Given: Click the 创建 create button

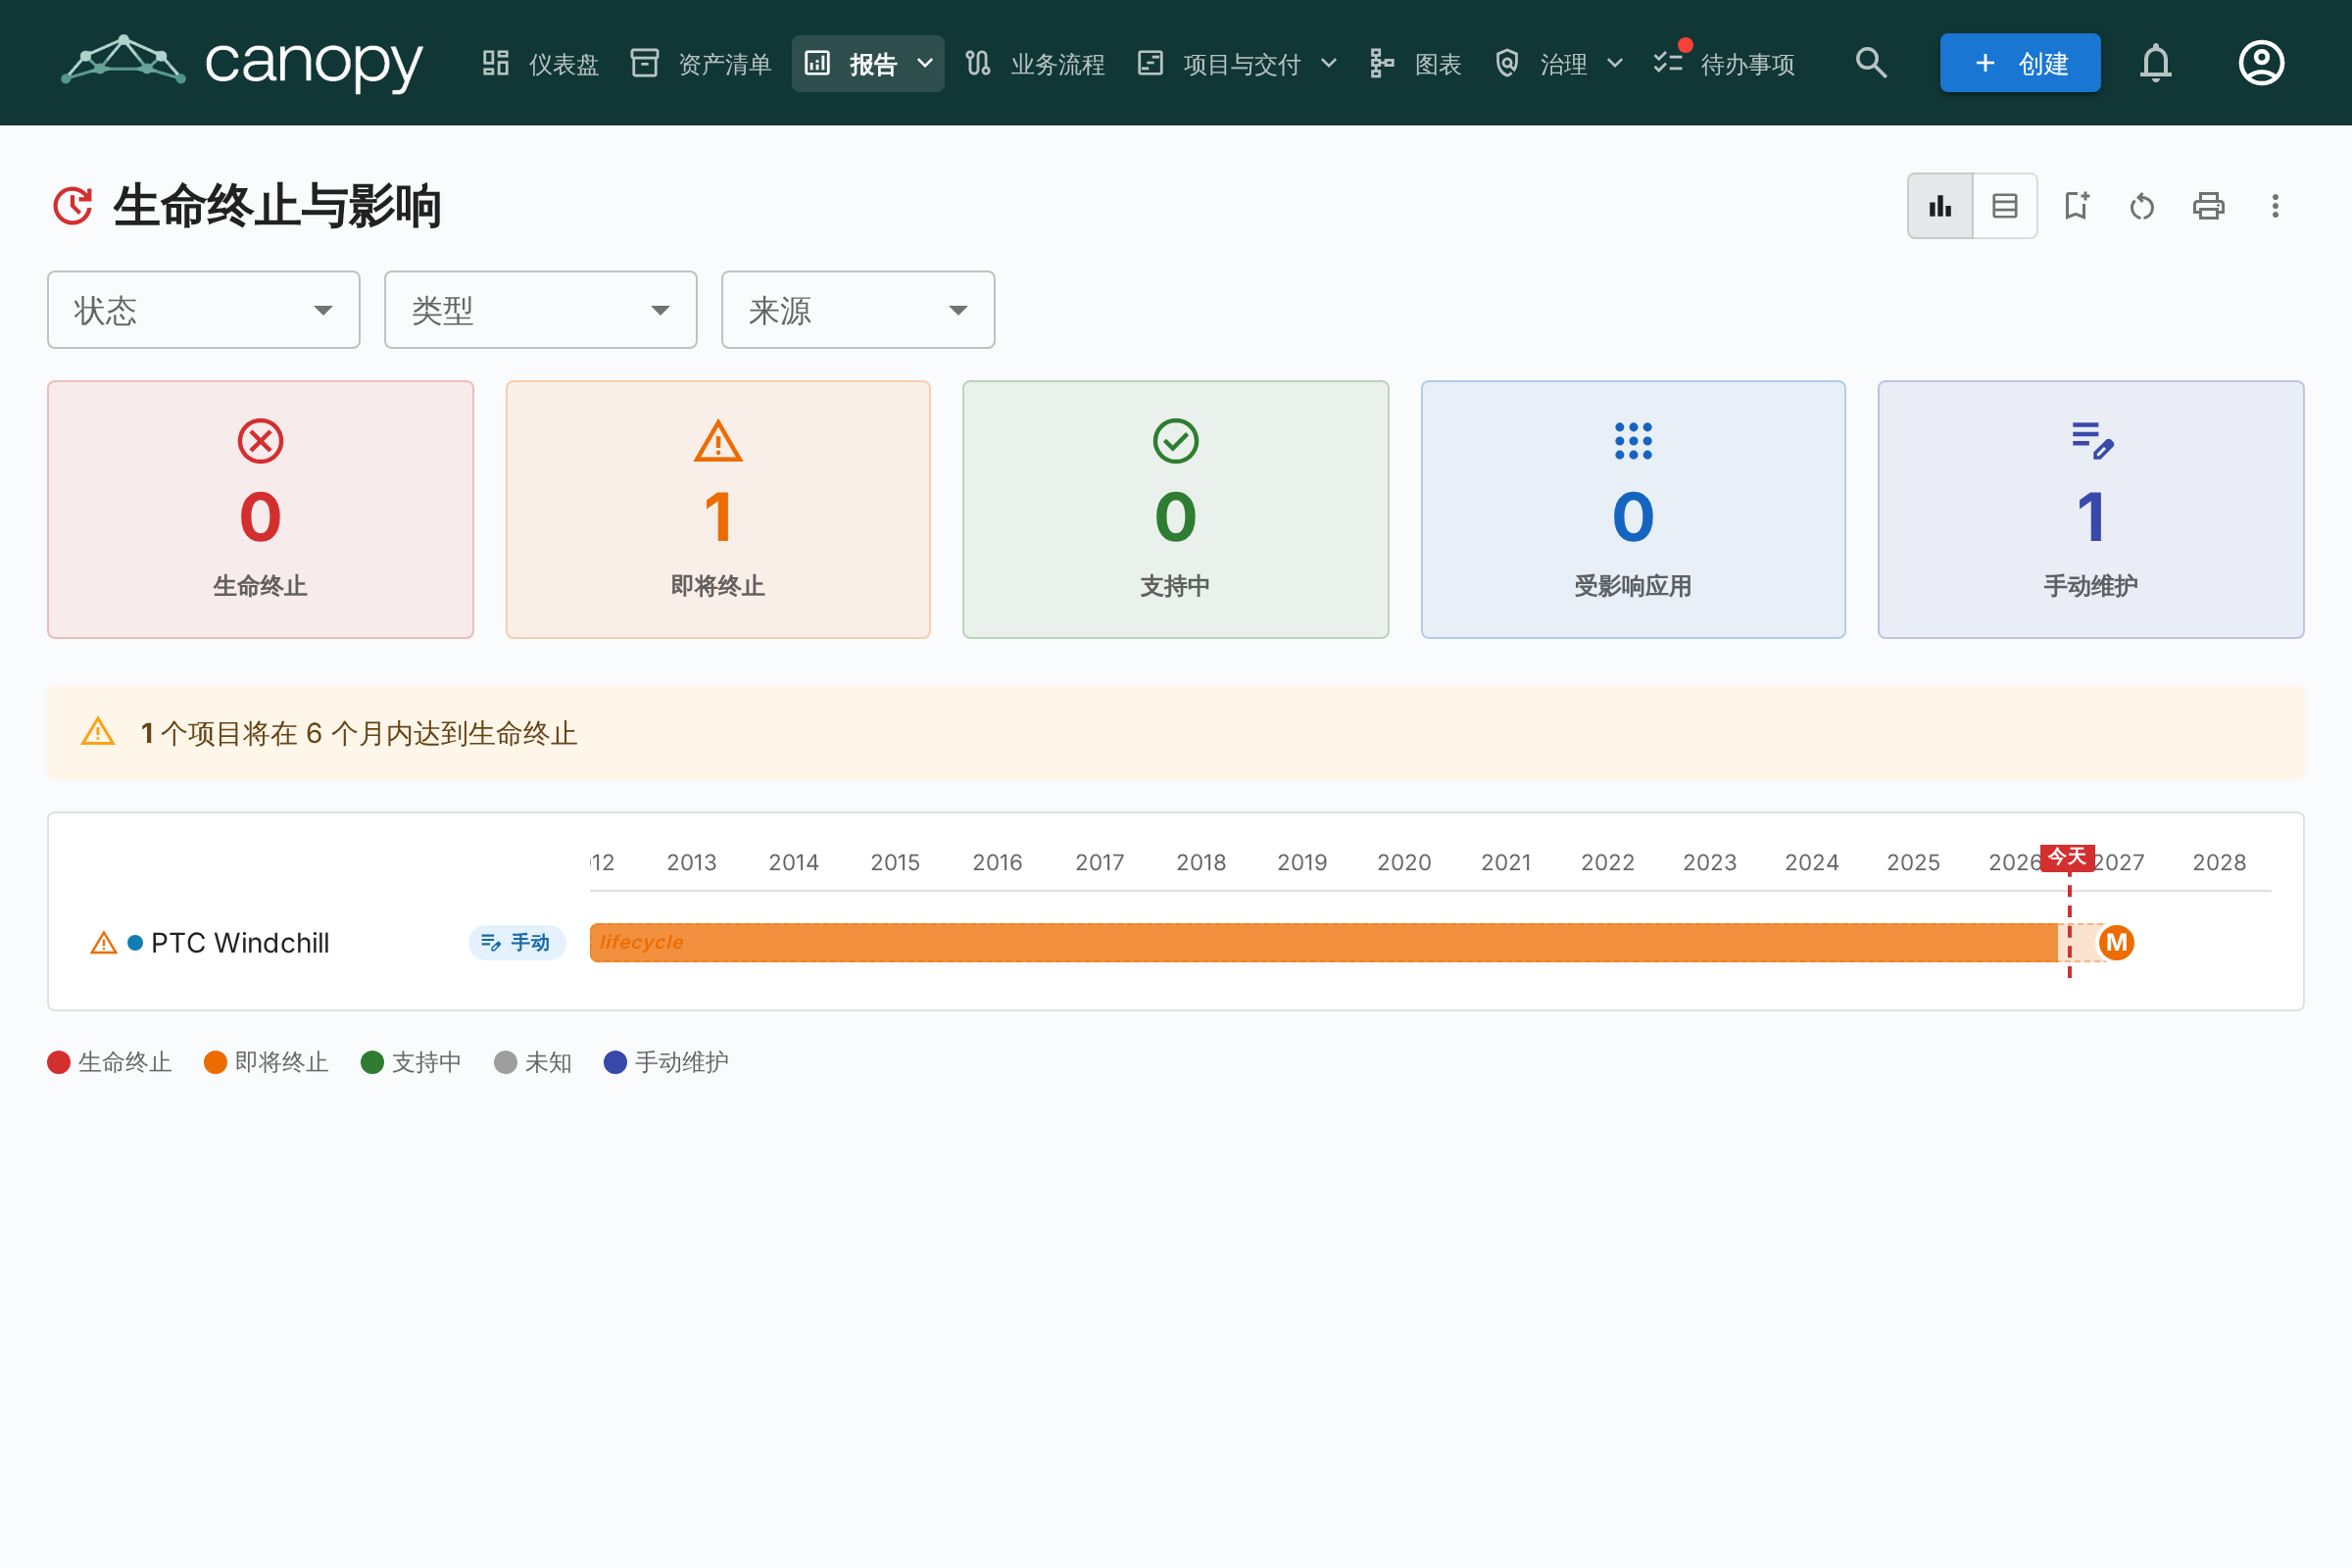Looking at the screenshot, I should pos(2020,63).
